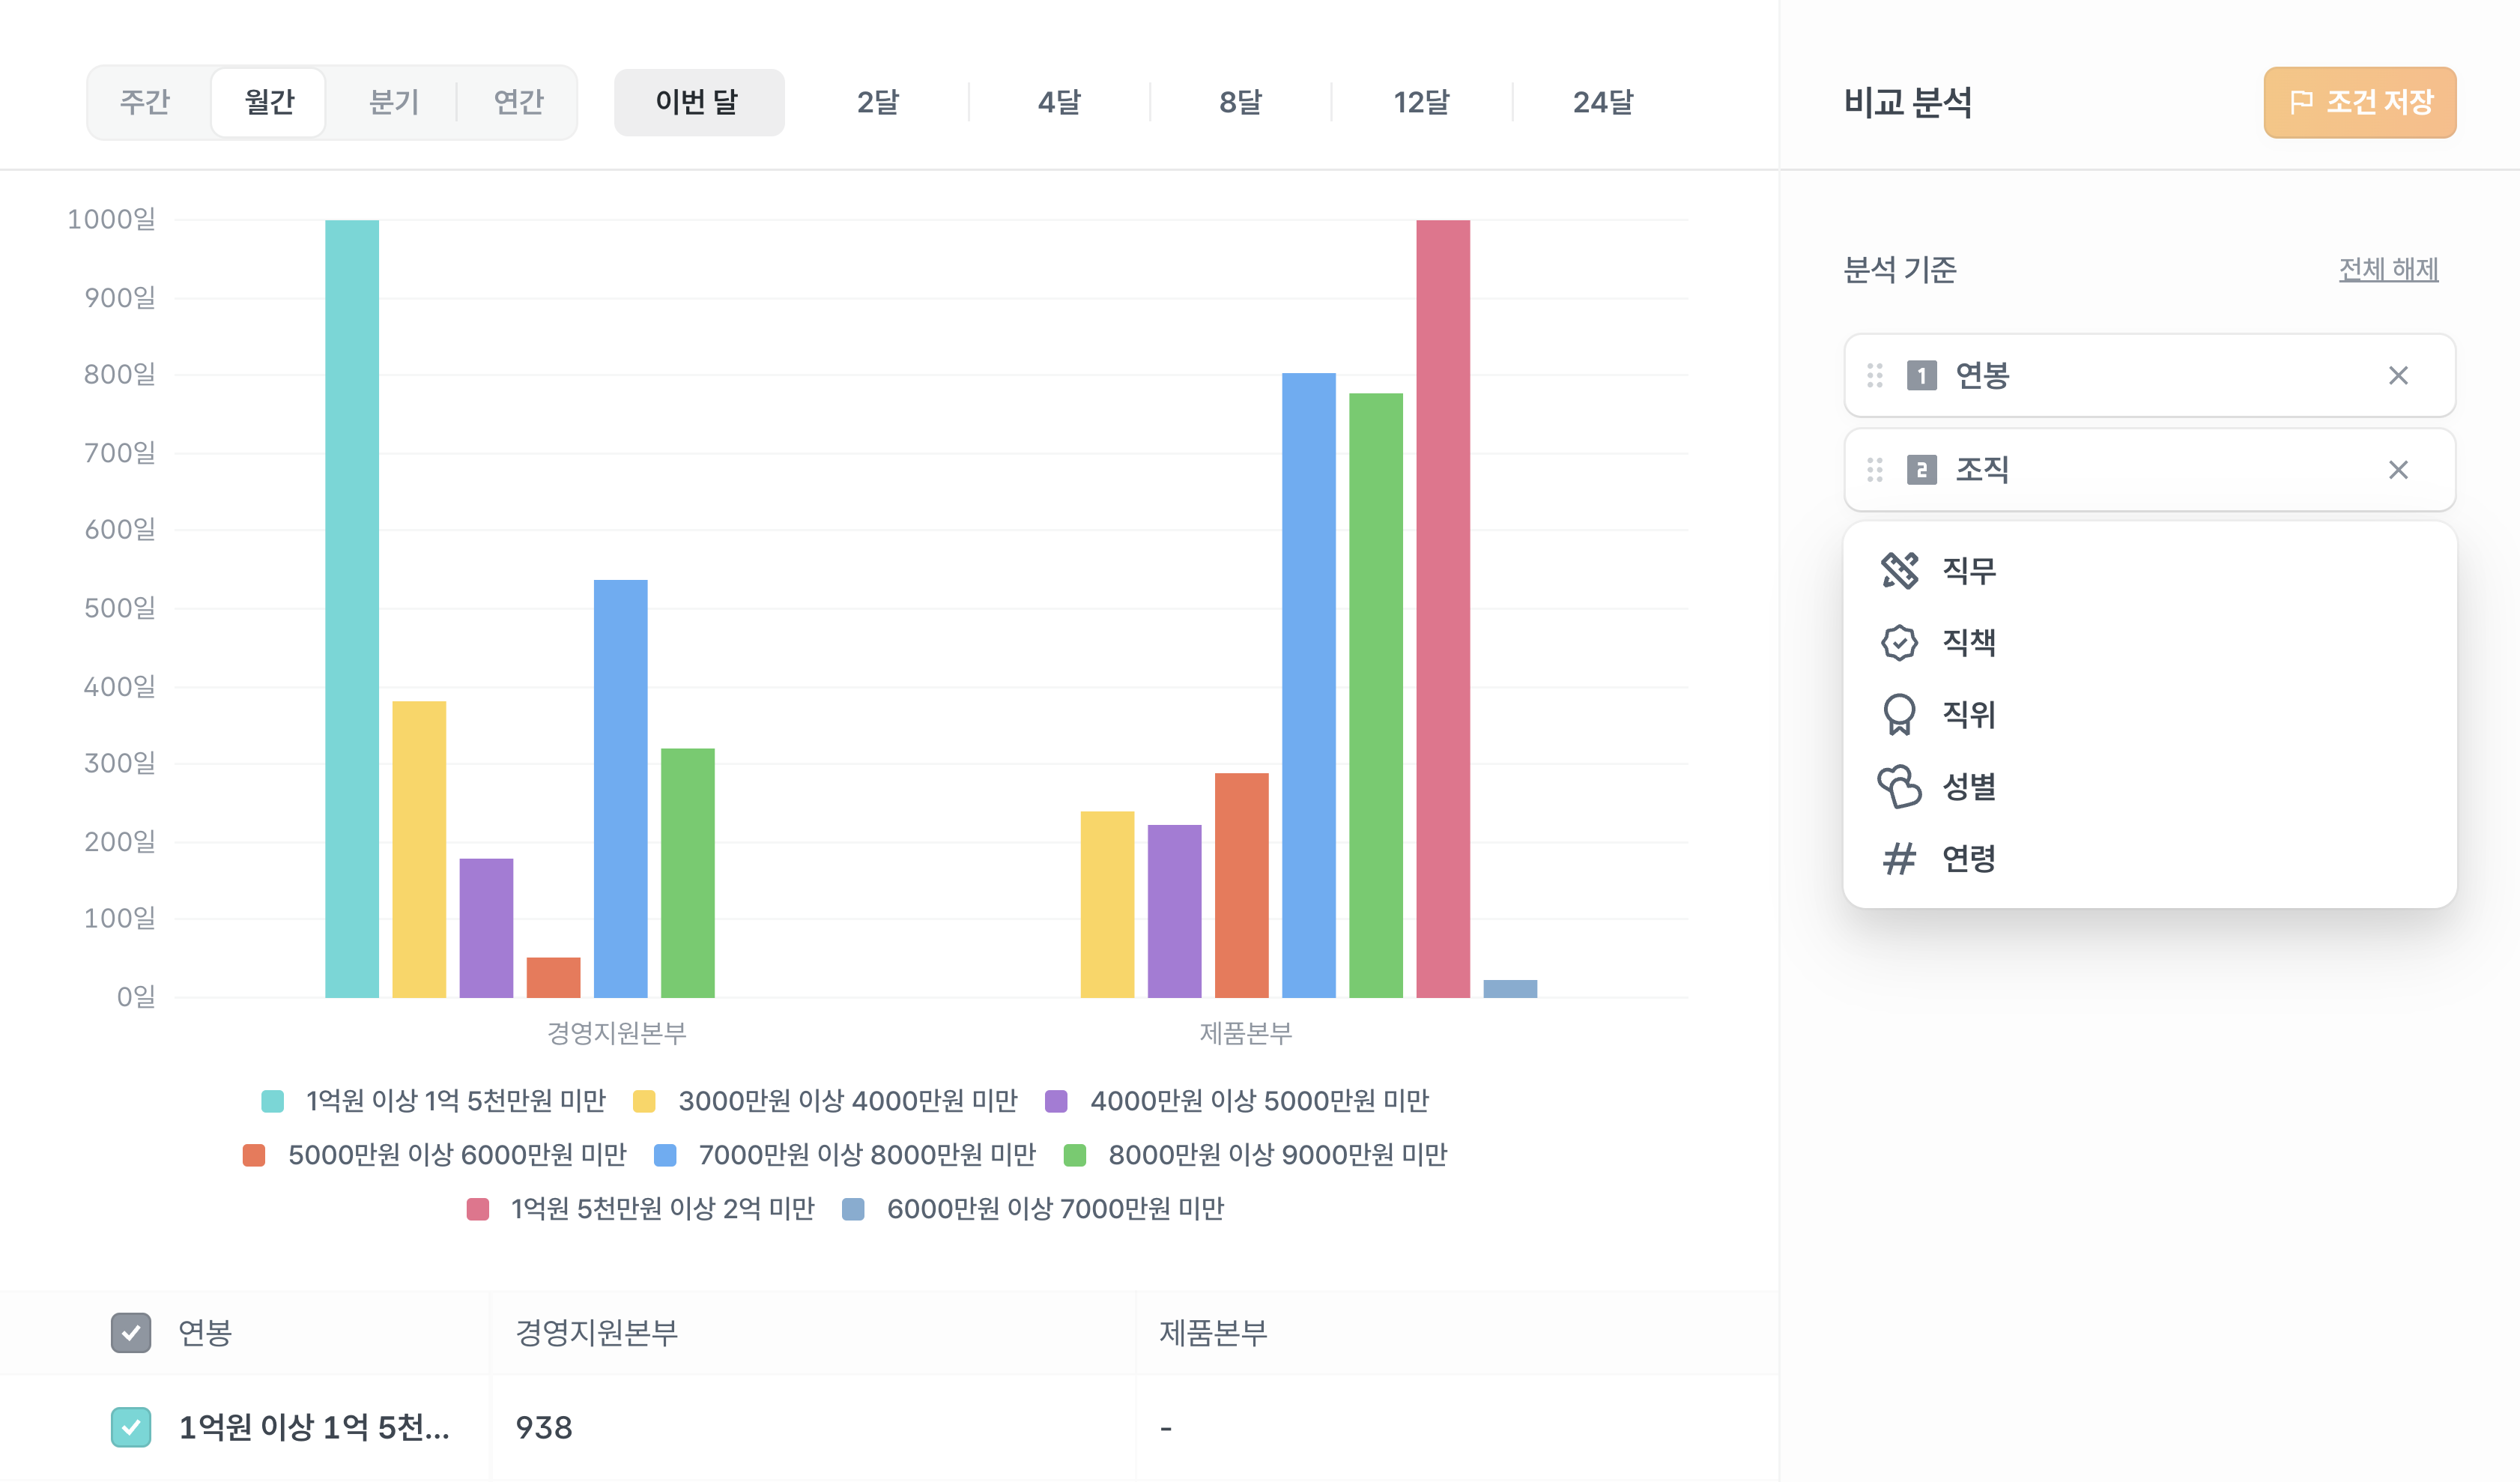Remove the 연봉 criterion with X
The image size is (2520, 1482).
2398,375
